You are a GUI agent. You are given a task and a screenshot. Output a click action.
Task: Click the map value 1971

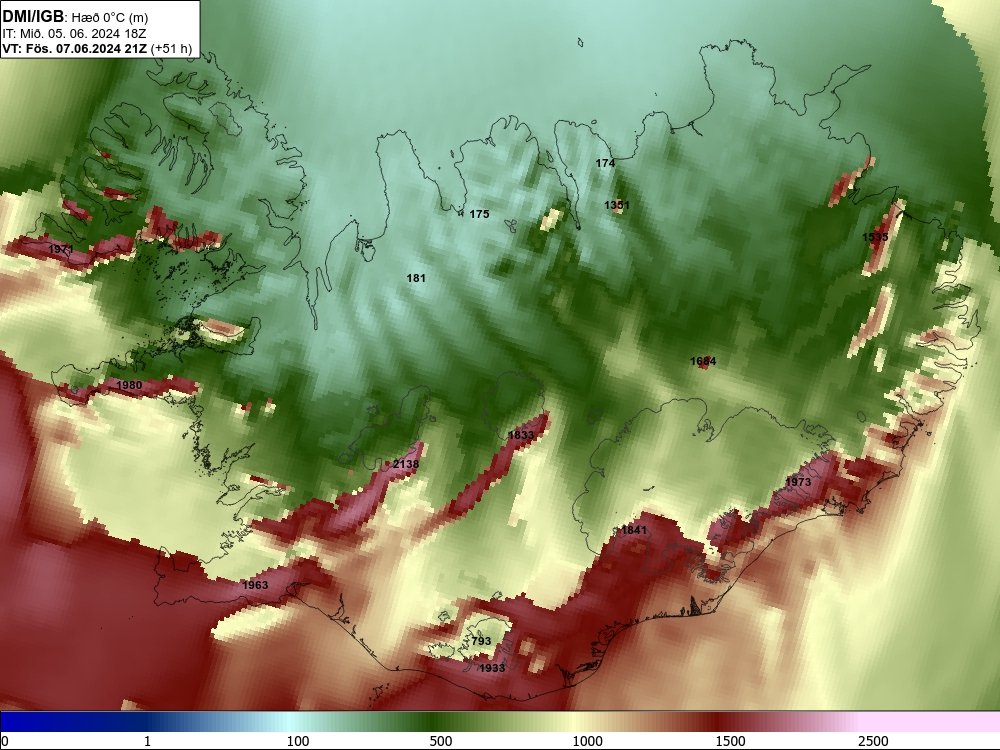click(61, 249)
